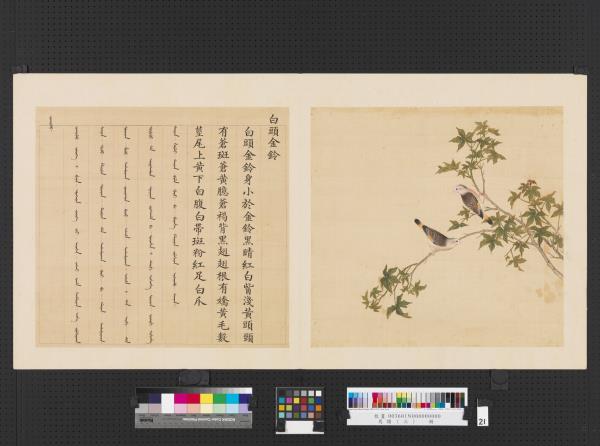Image resolution: width=600 pixels, height=446 pixels.
Task: Click the white-headed bird perched on the upper branch
Action: coord(473,203)
